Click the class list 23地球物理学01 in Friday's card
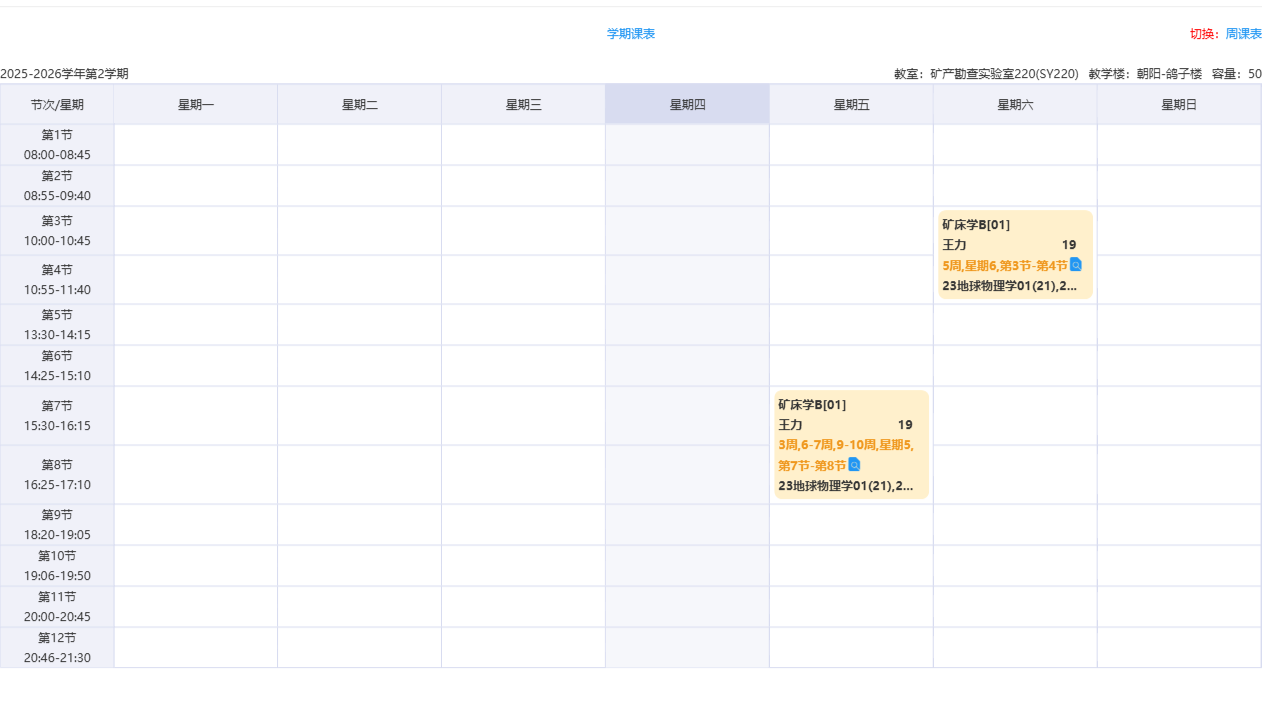The height and width of the screenshot is (702, 1262). 845,486
